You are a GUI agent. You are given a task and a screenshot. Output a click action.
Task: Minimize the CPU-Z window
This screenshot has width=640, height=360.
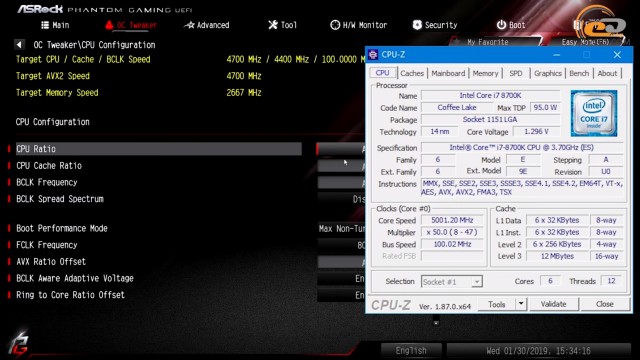557,55
